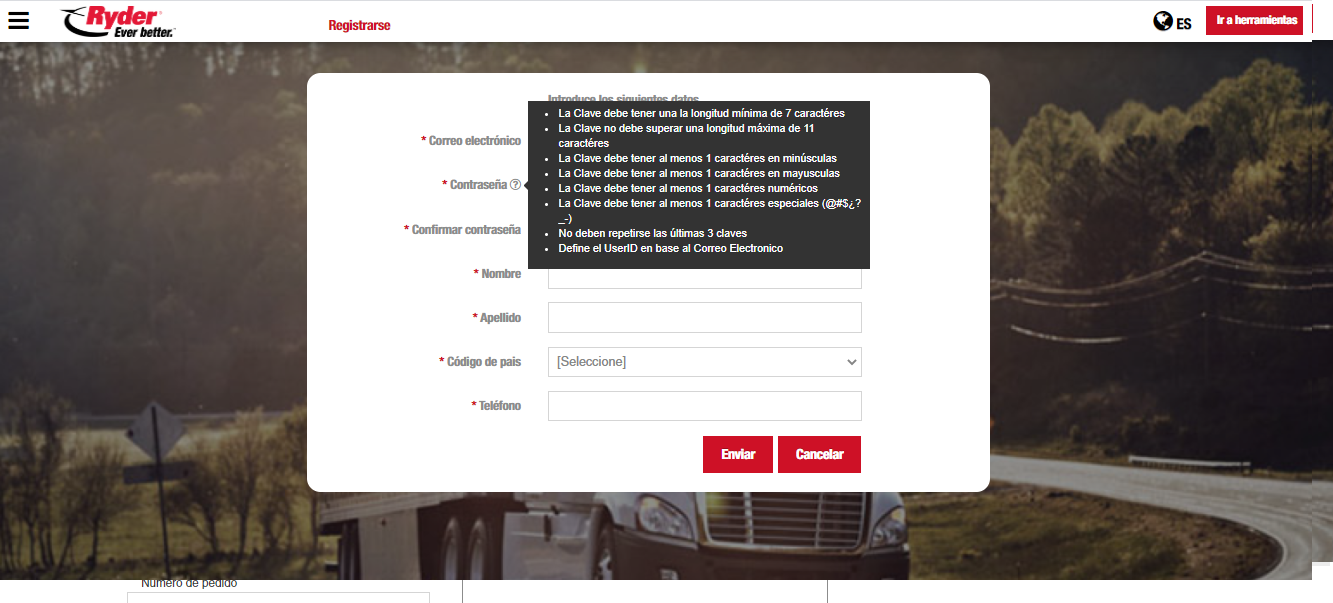Image resolution: width=1333 pixels, height=603 pixels.
Task: Submit the form with Enviar
Action: pyautogui.click(x=738, y=454)
